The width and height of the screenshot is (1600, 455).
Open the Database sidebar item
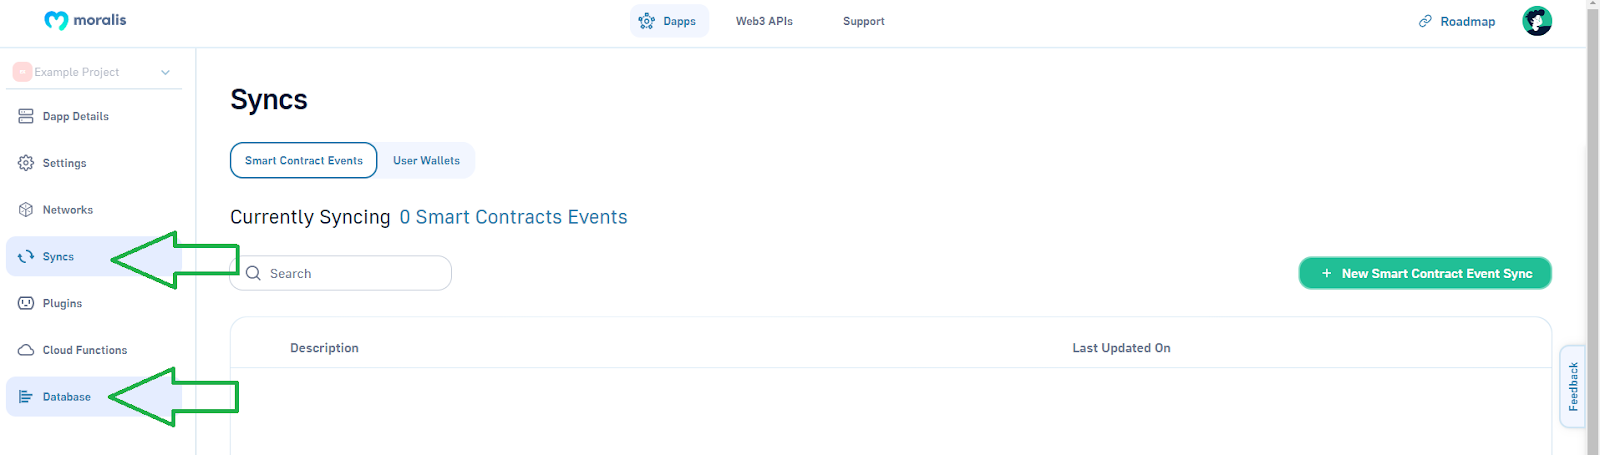(x=94, y=397)
